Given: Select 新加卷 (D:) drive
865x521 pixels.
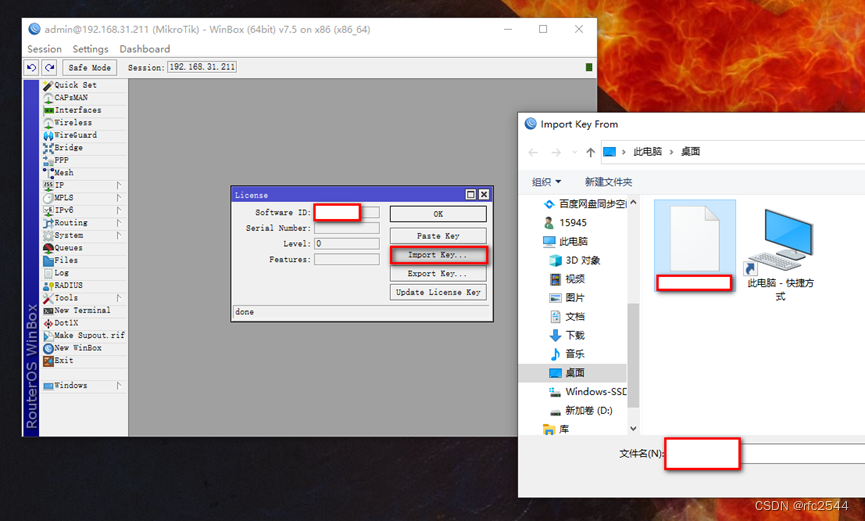Looking at the screenshot, I should (x=581, y=410).
